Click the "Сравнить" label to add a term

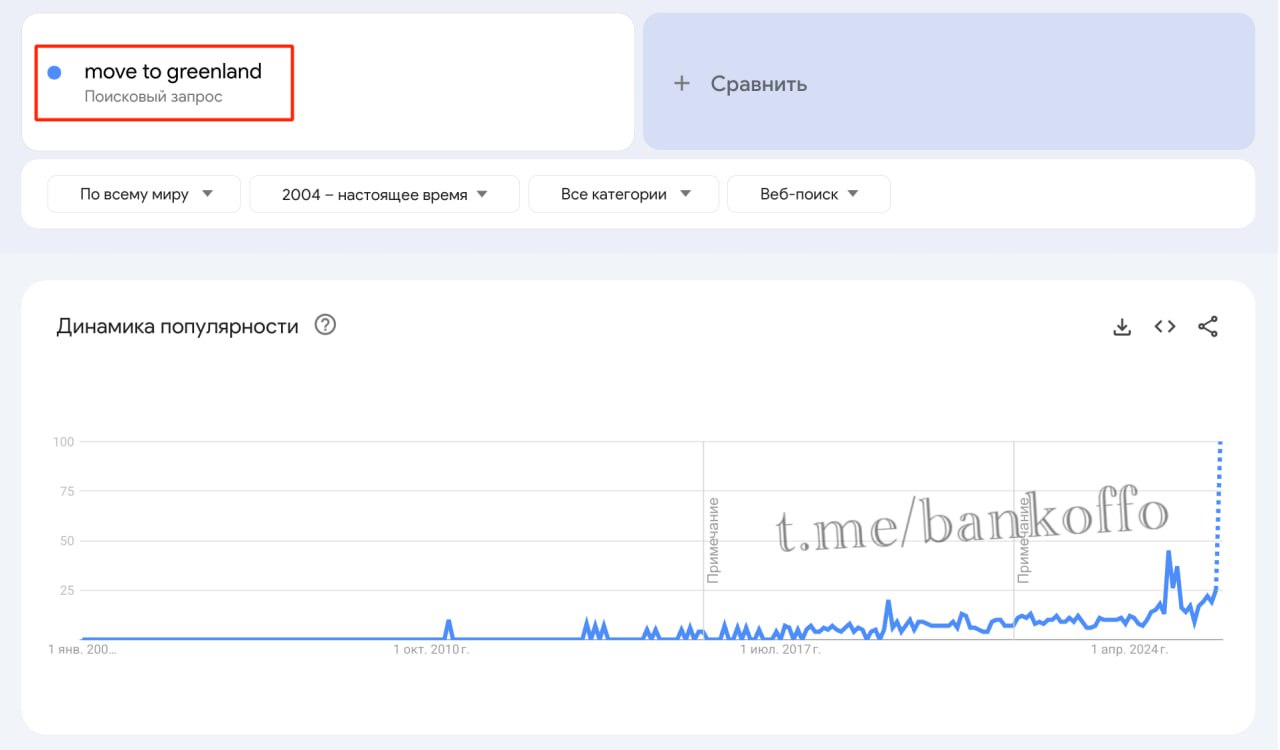coord(759,84)
